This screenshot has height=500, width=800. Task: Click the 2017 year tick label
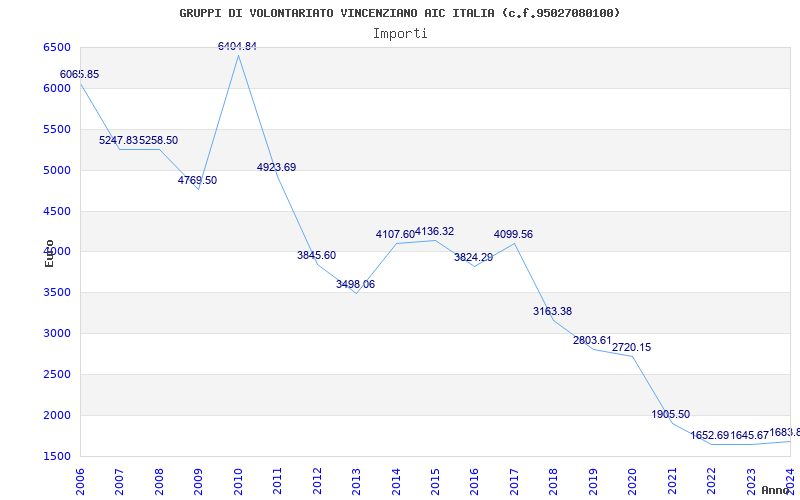pos(514,482)
